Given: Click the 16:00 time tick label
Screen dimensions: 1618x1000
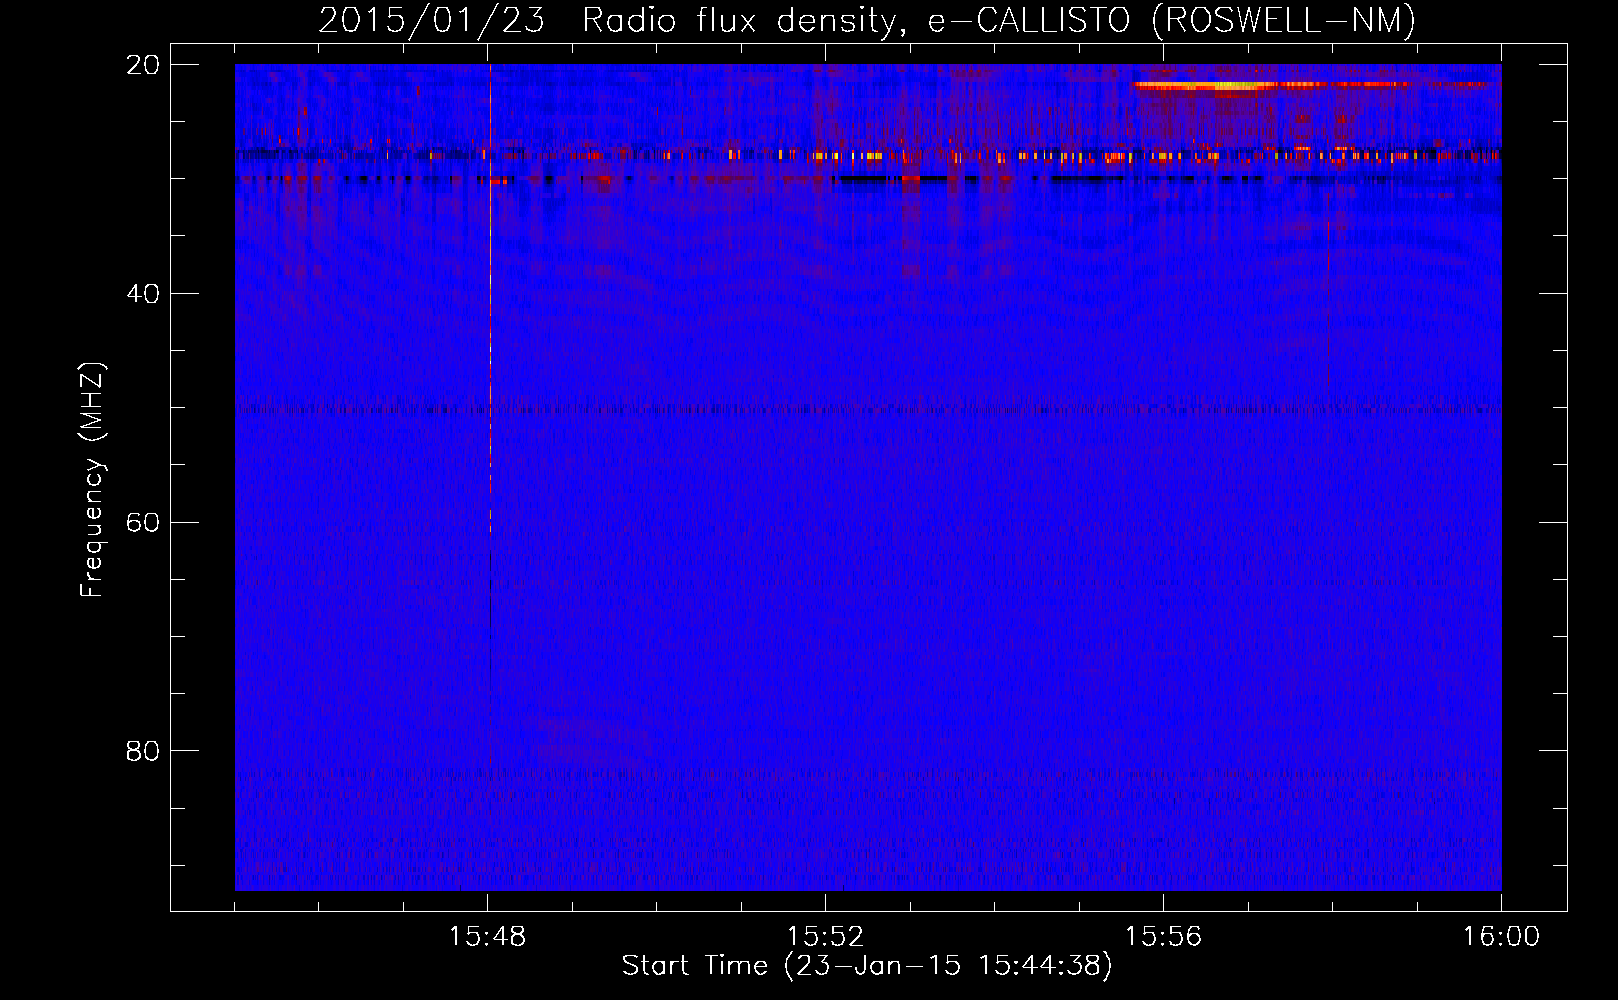Looking at the screenshot, I should [1501, 937].
